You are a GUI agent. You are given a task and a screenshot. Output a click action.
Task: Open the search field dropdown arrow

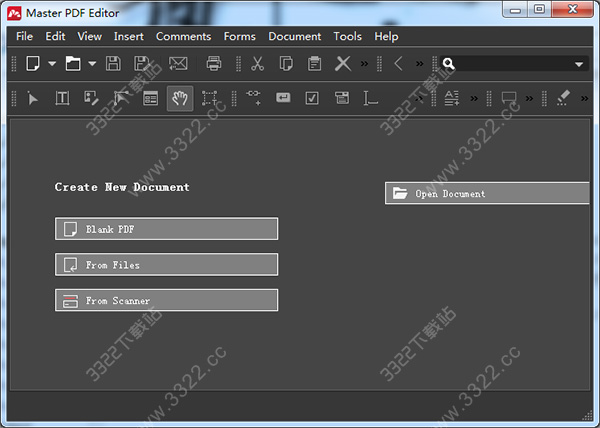click(x=579, y=64)
